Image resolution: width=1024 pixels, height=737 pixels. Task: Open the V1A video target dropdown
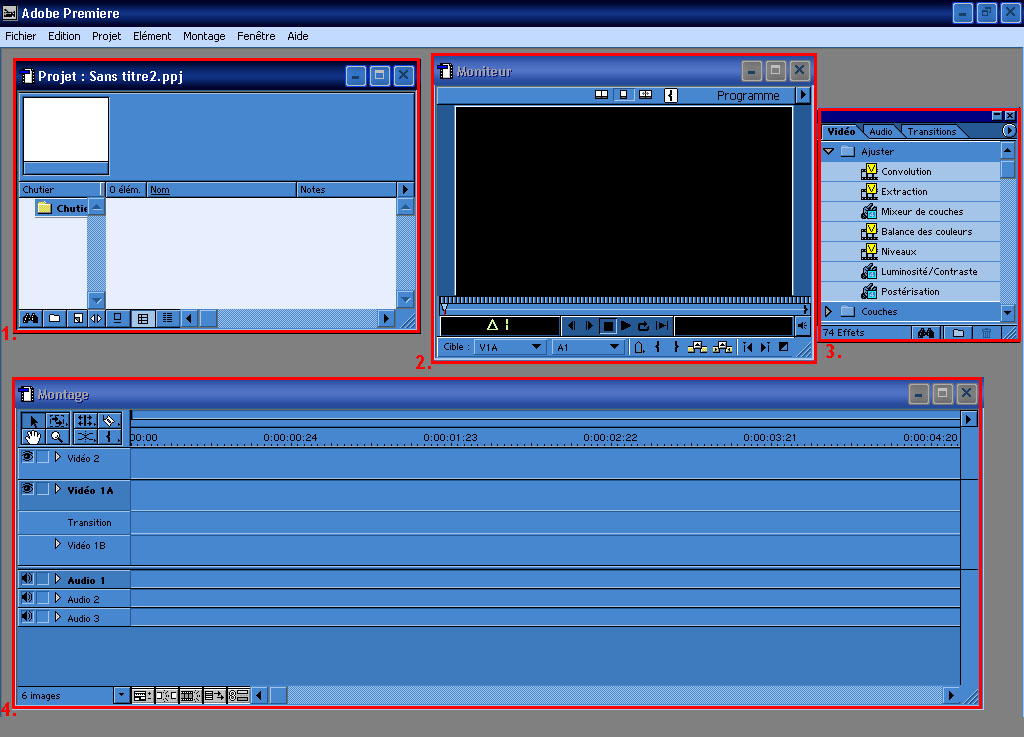[509, 347]
